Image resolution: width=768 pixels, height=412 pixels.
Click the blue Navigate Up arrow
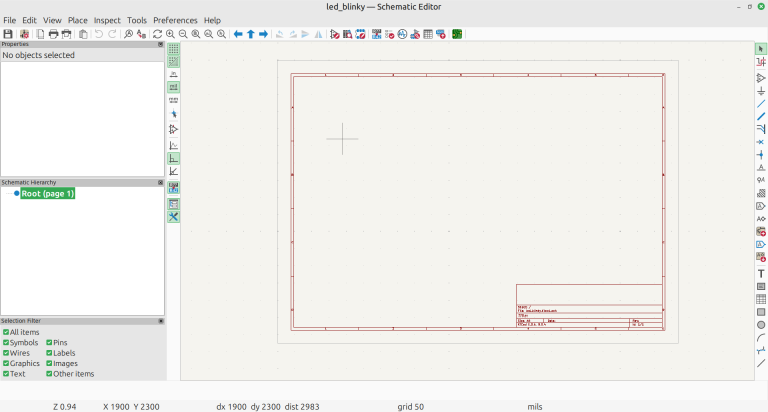[x=250, y=34]
